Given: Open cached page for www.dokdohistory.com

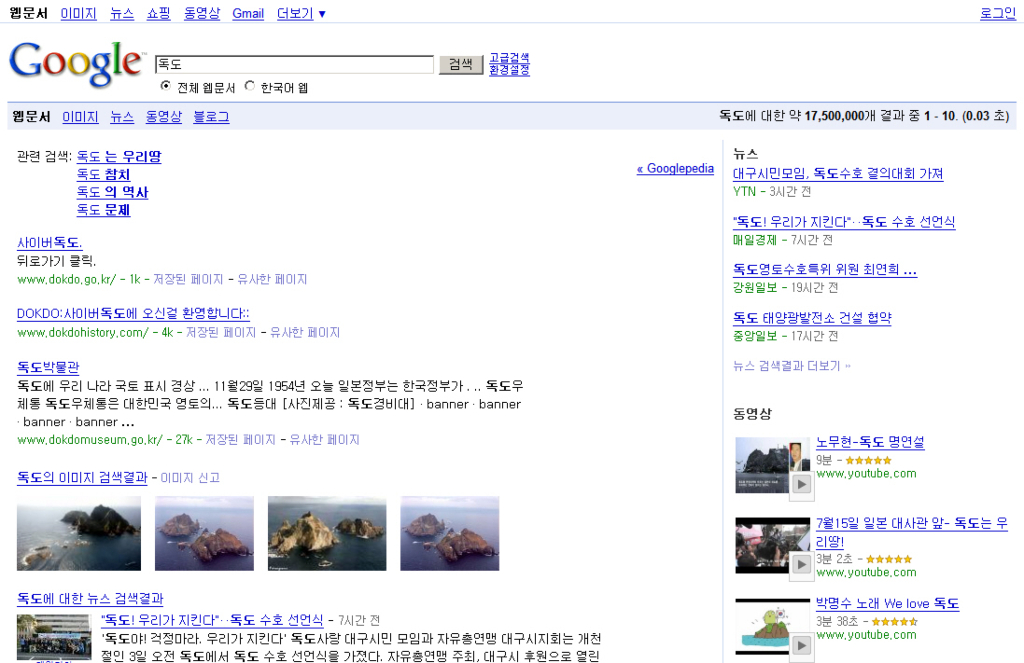Looking at the screenshot, I should (x=221, y=332).
